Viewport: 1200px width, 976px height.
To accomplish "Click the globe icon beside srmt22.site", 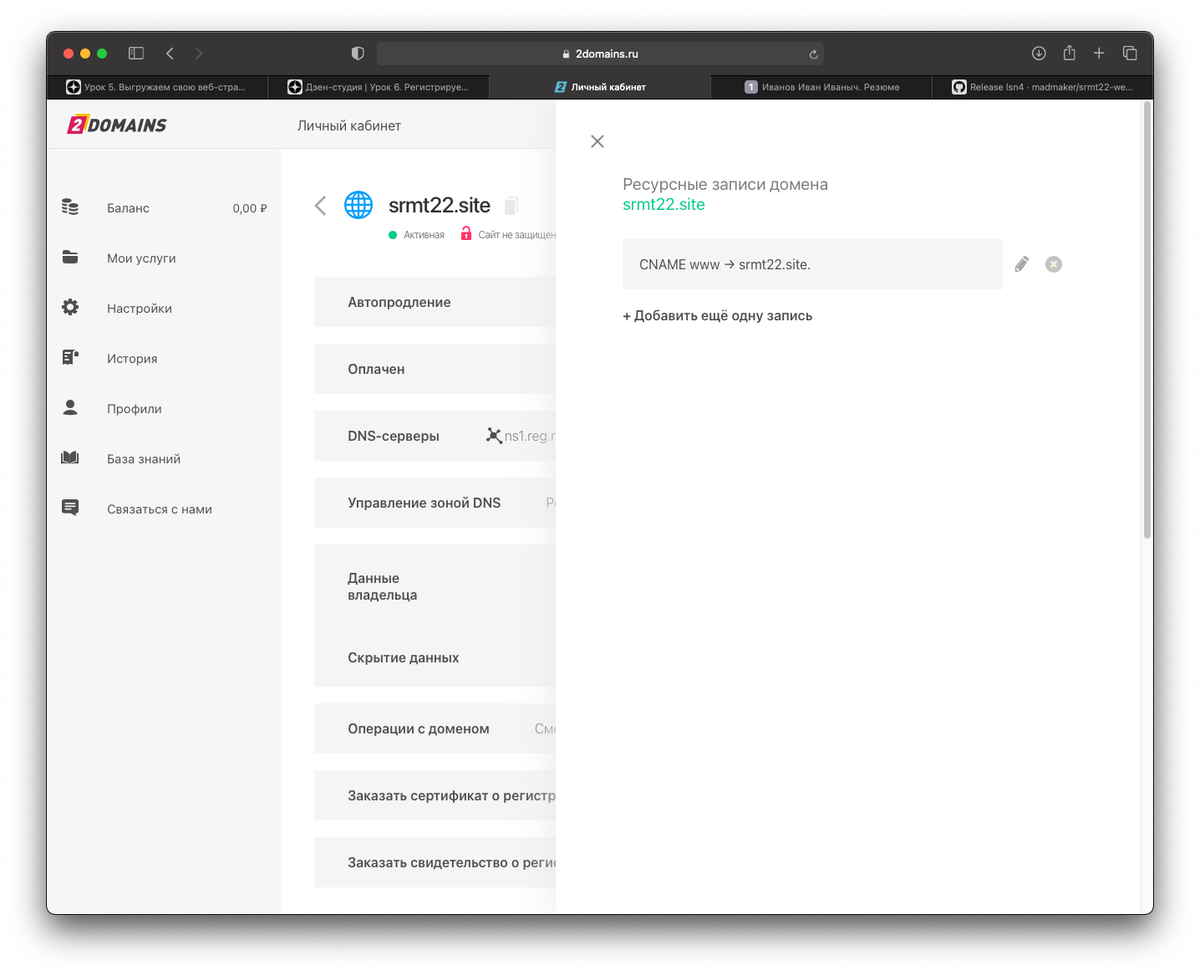I will [x=358, y=205].
